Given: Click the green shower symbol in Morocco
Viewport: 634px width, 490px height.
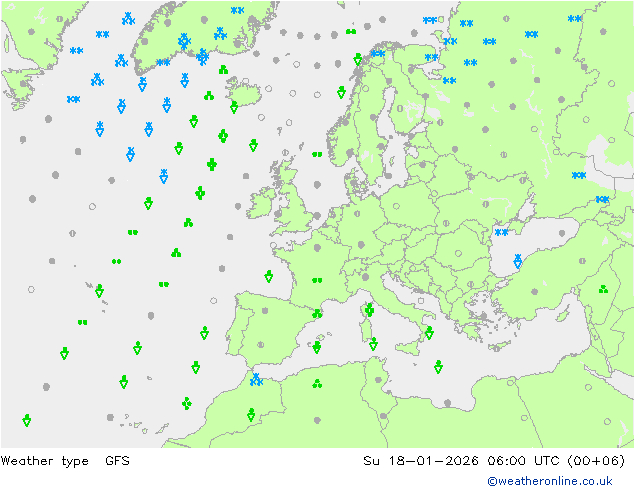Looking at the screenshot, I should coord(251,415).
